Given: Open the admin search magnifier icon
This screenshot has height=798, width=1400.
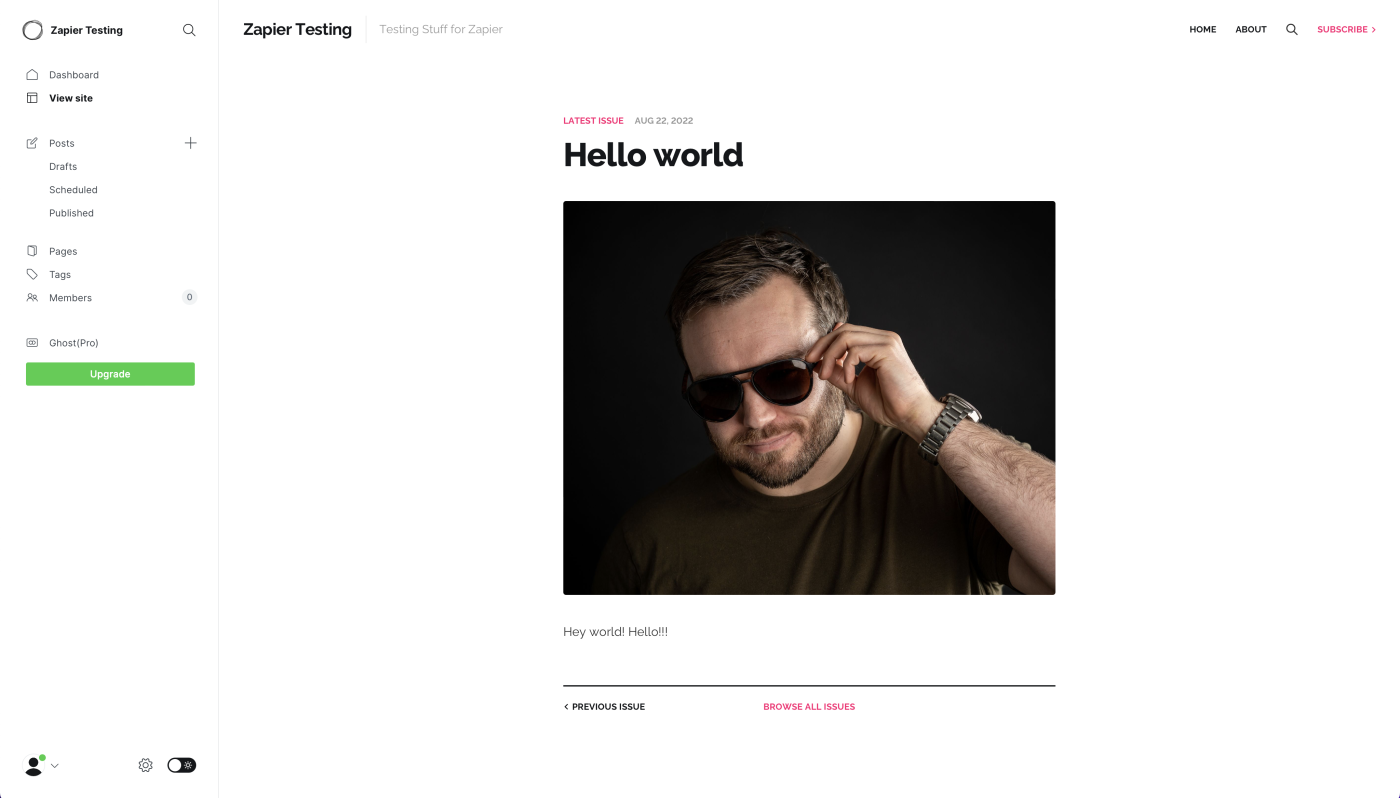Looking at the screenshot, I should point(189,30).
